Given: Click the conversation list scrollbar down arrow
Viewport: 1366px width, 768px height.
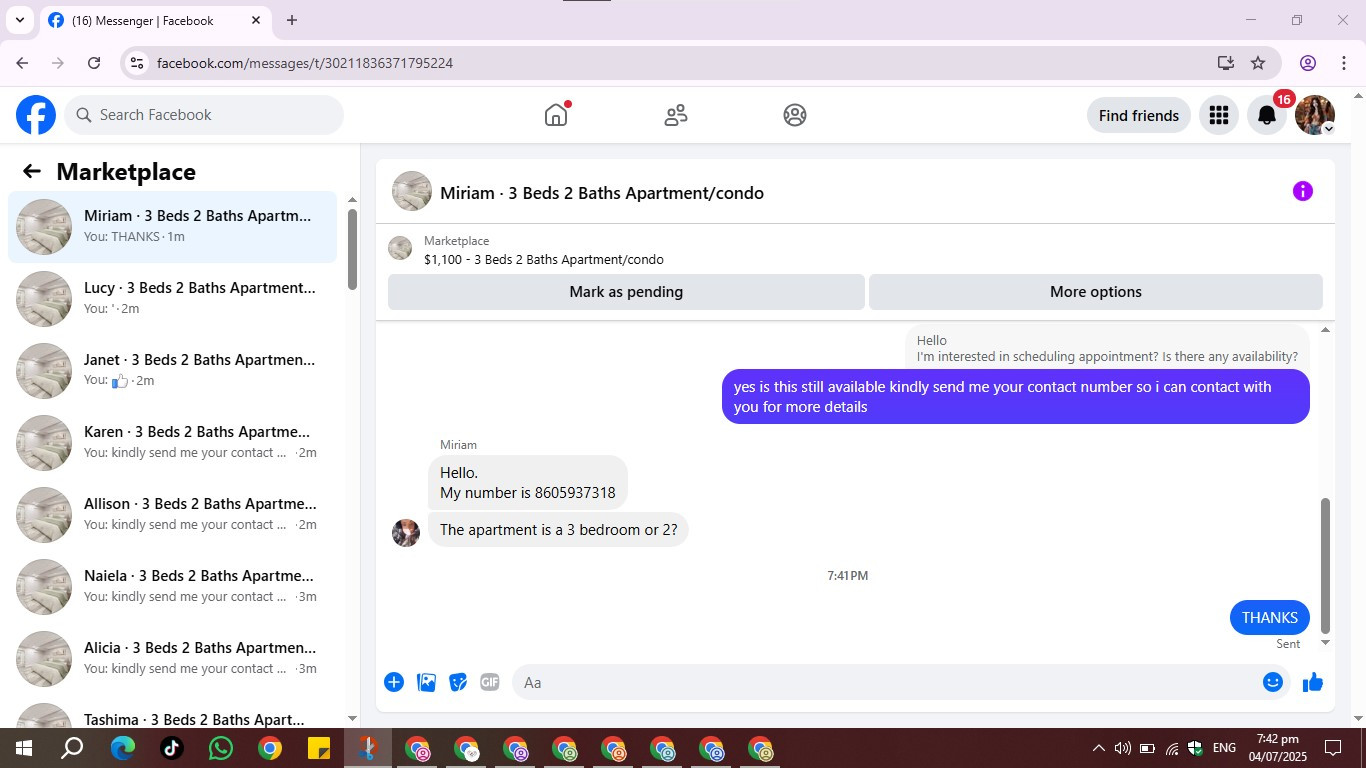Looking at the screenshot, I should coord(352,718).
